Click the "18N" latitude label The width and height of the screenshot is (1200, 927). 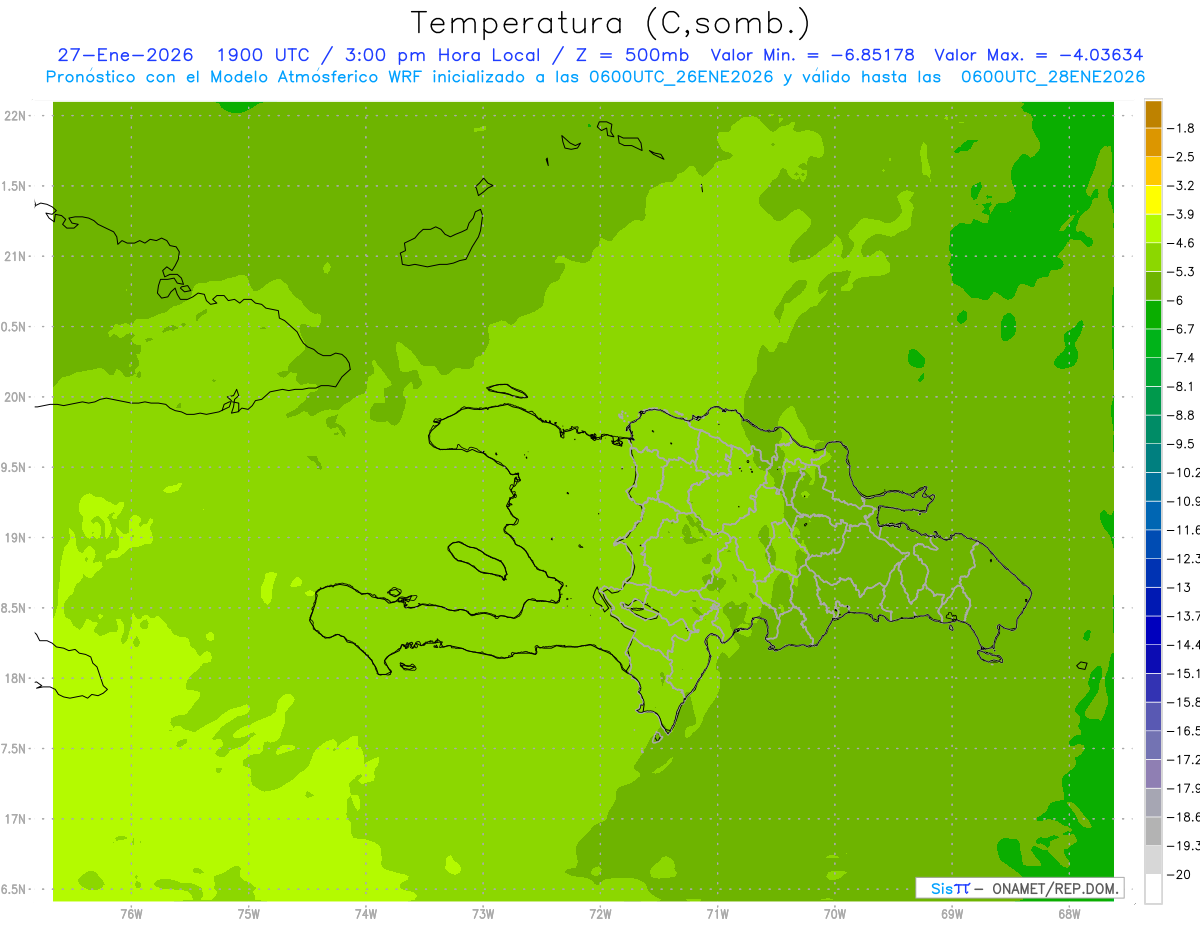[x=15, y=679]
